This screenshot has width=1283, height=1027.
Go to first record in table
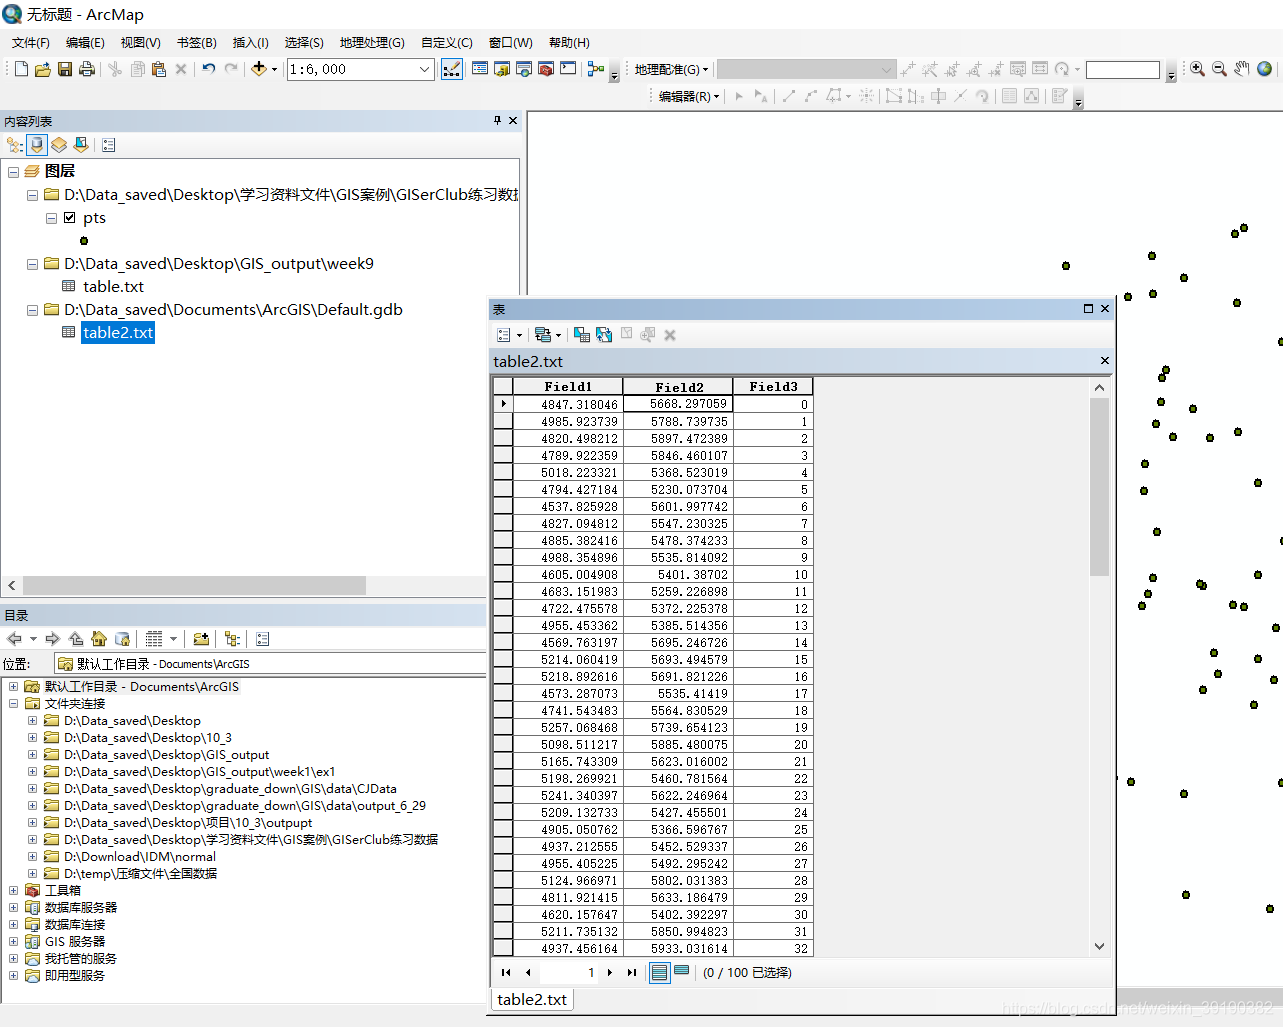tap(506, 972)
